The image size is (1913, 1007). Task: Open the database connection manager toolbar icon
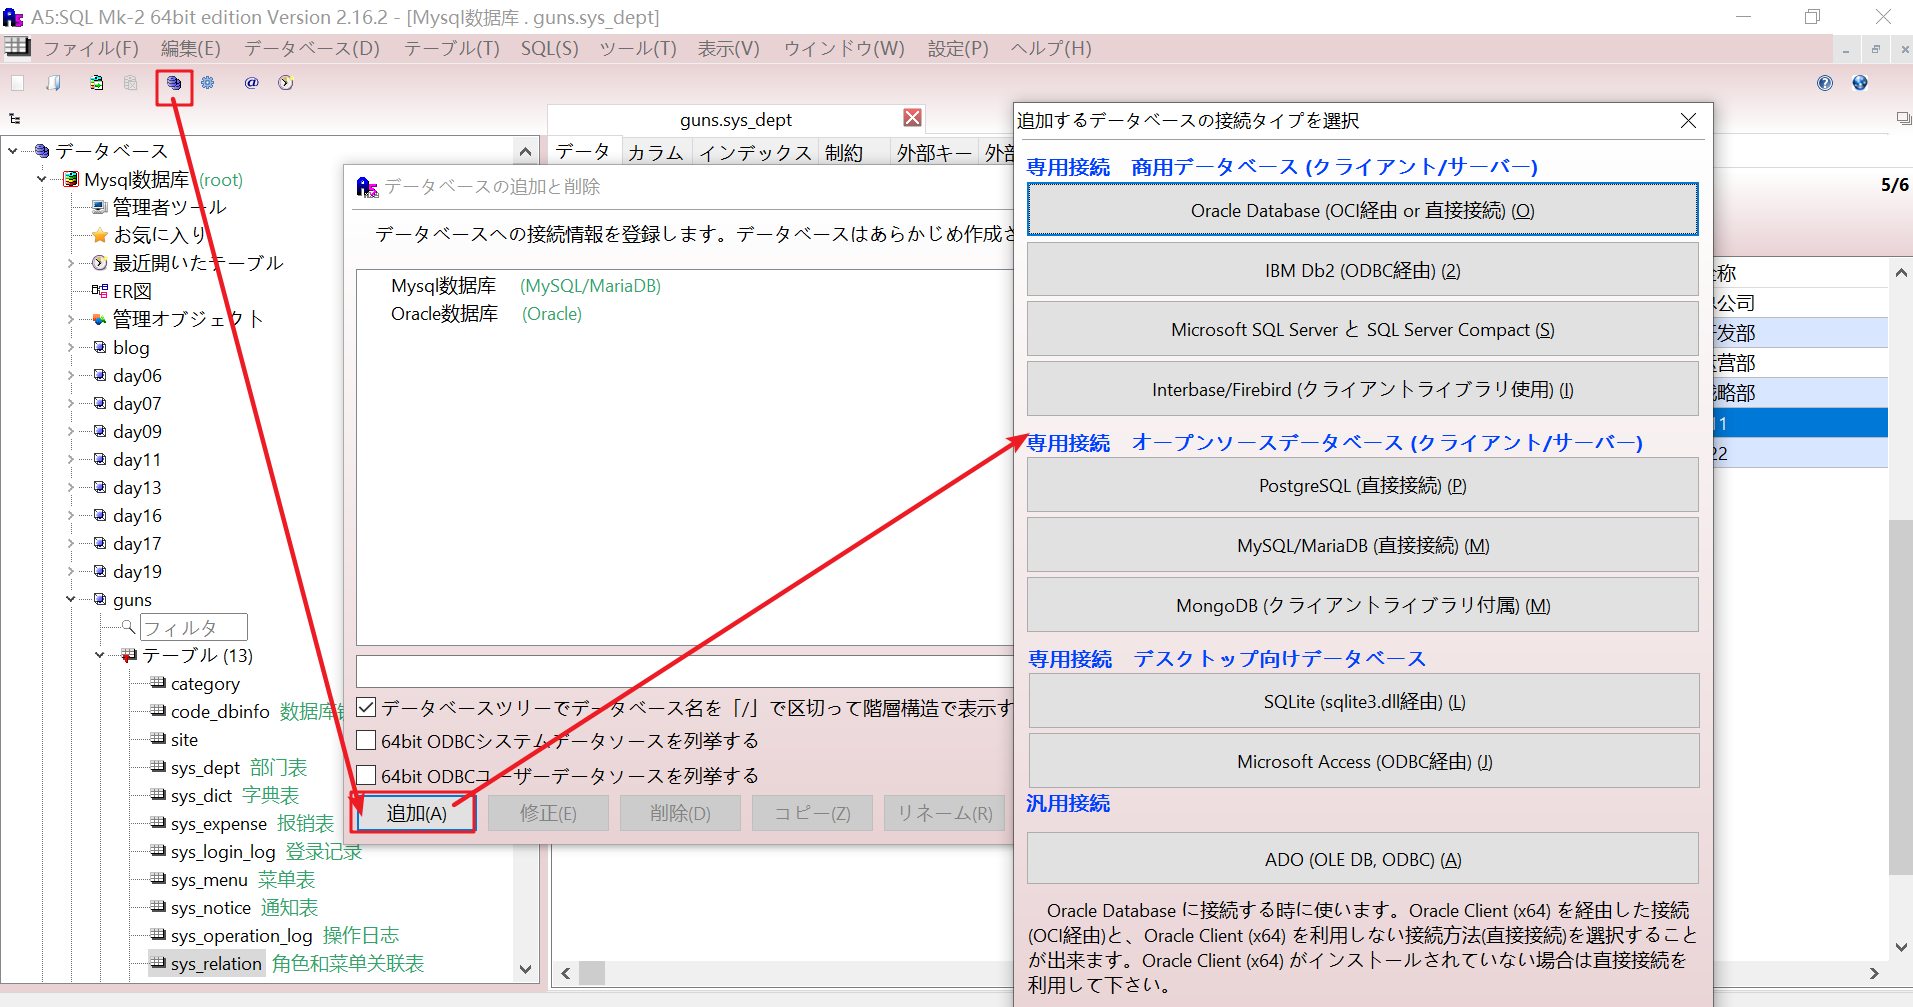point(175,83)
